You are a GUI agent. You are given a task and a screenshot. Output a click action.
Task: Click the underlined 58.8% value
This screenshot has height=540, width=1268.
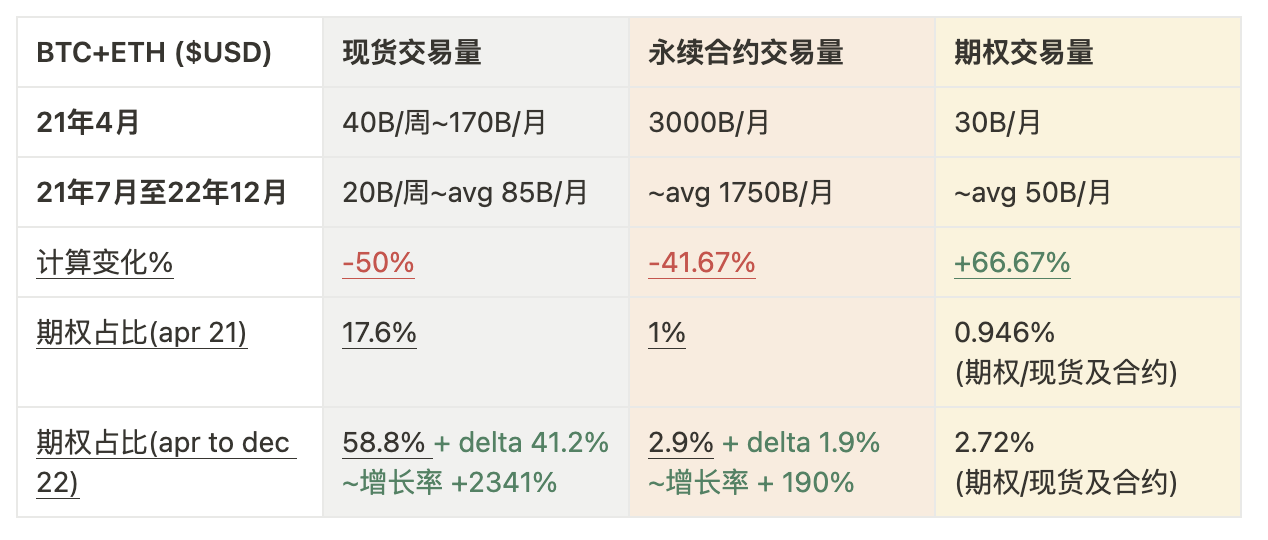tap(385, 442)
